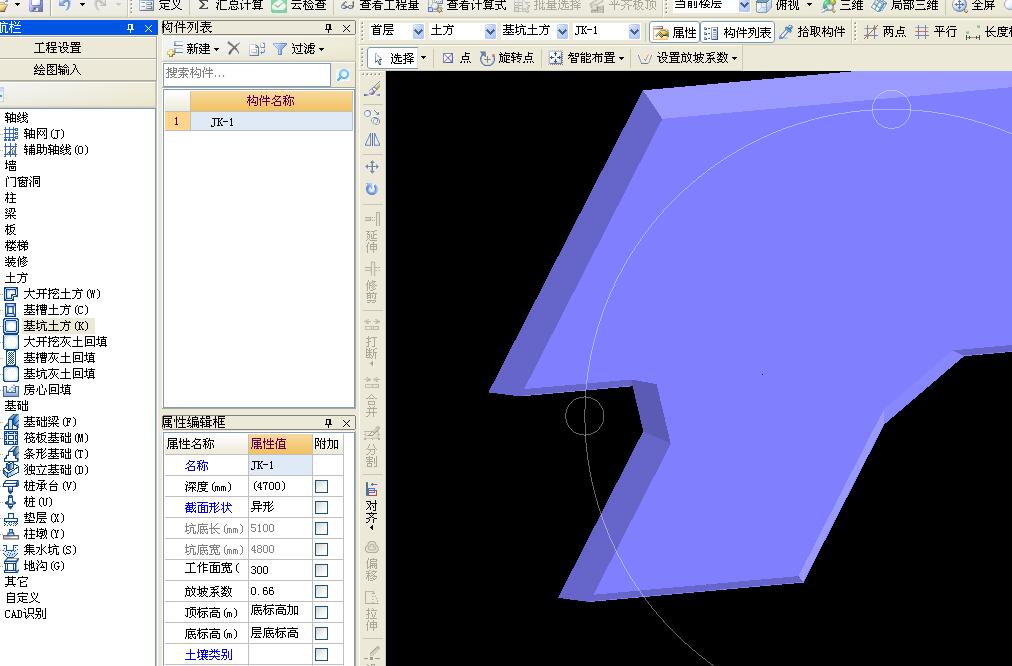Click the 两点 axis button
The image size is (1012, 666).
coord(885,32)
